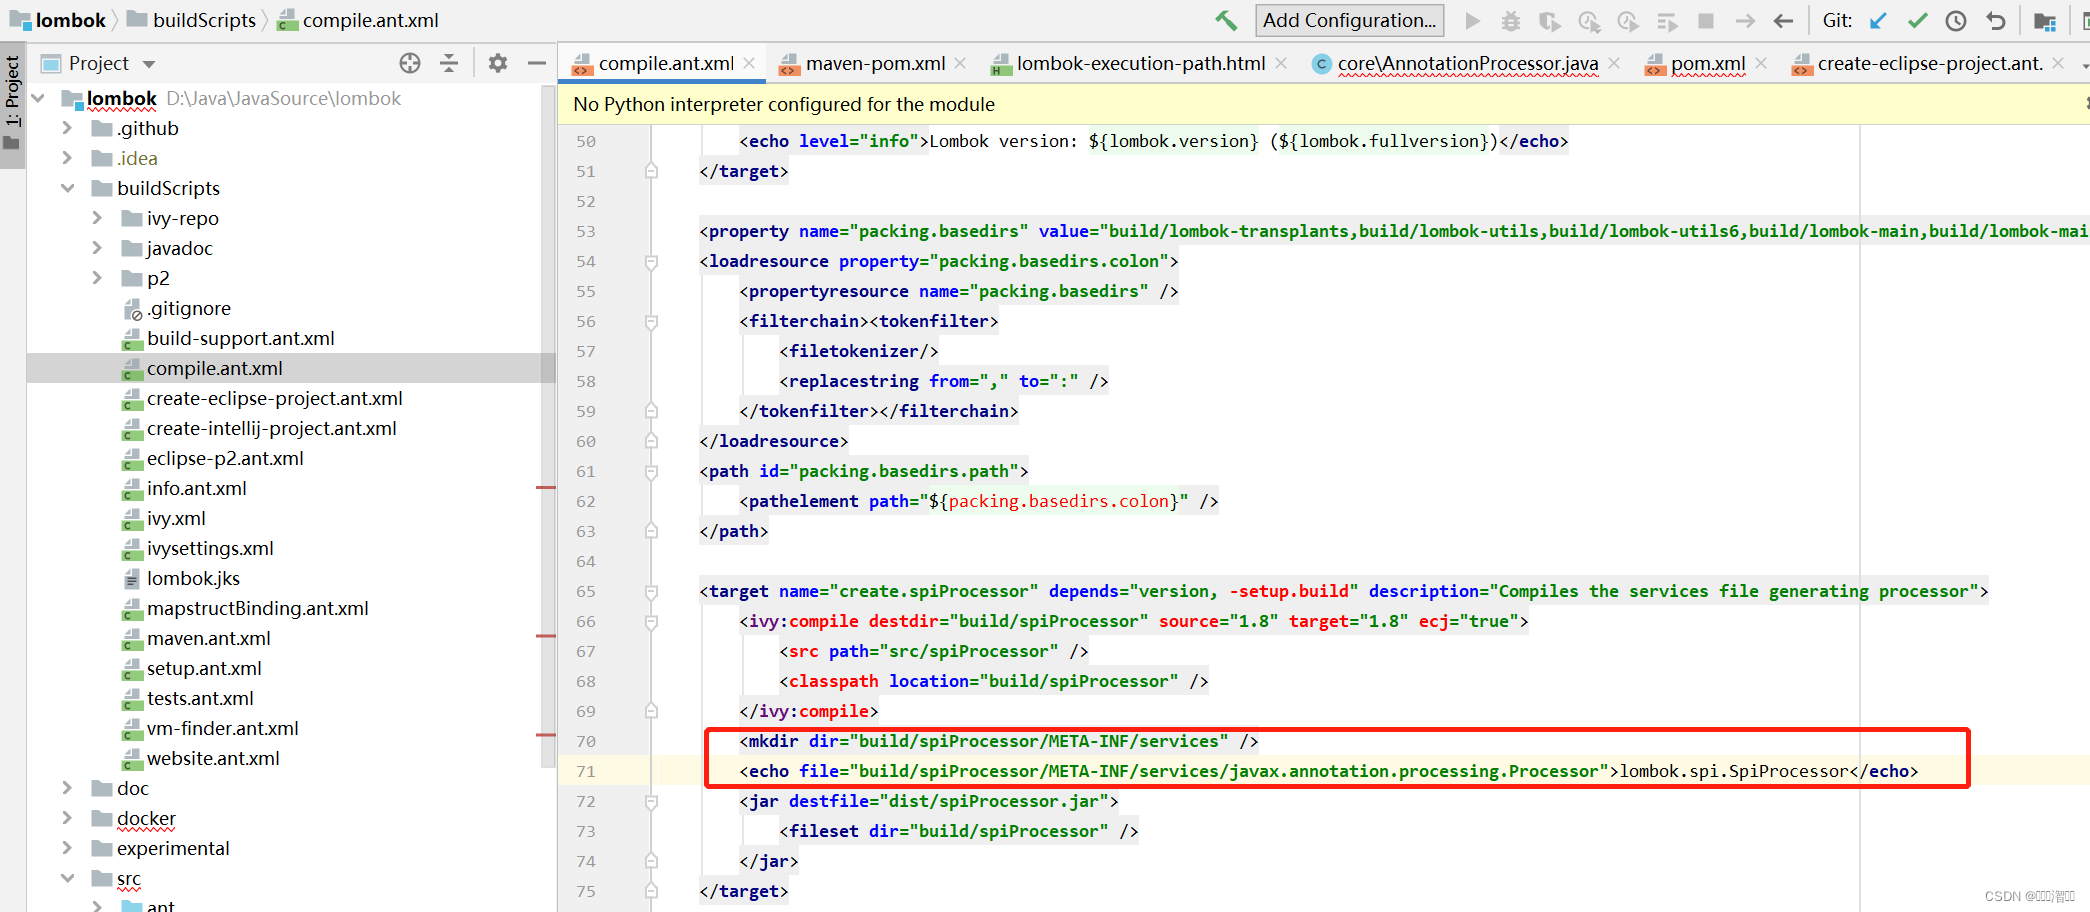Fold code at line 65 gutter marker
This screenshot has height=912, width=2090.
651,591
